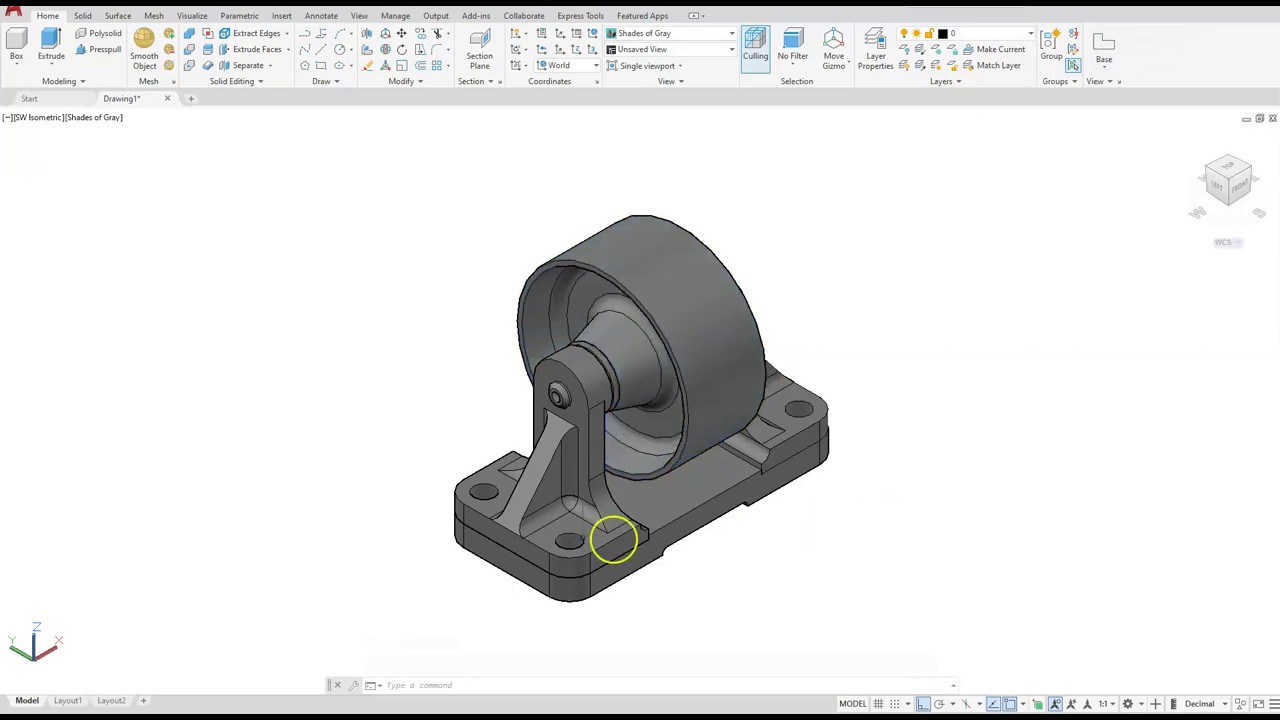Open the Surface ribbon tab
1280x720 pixels.
tap(118, 16)
